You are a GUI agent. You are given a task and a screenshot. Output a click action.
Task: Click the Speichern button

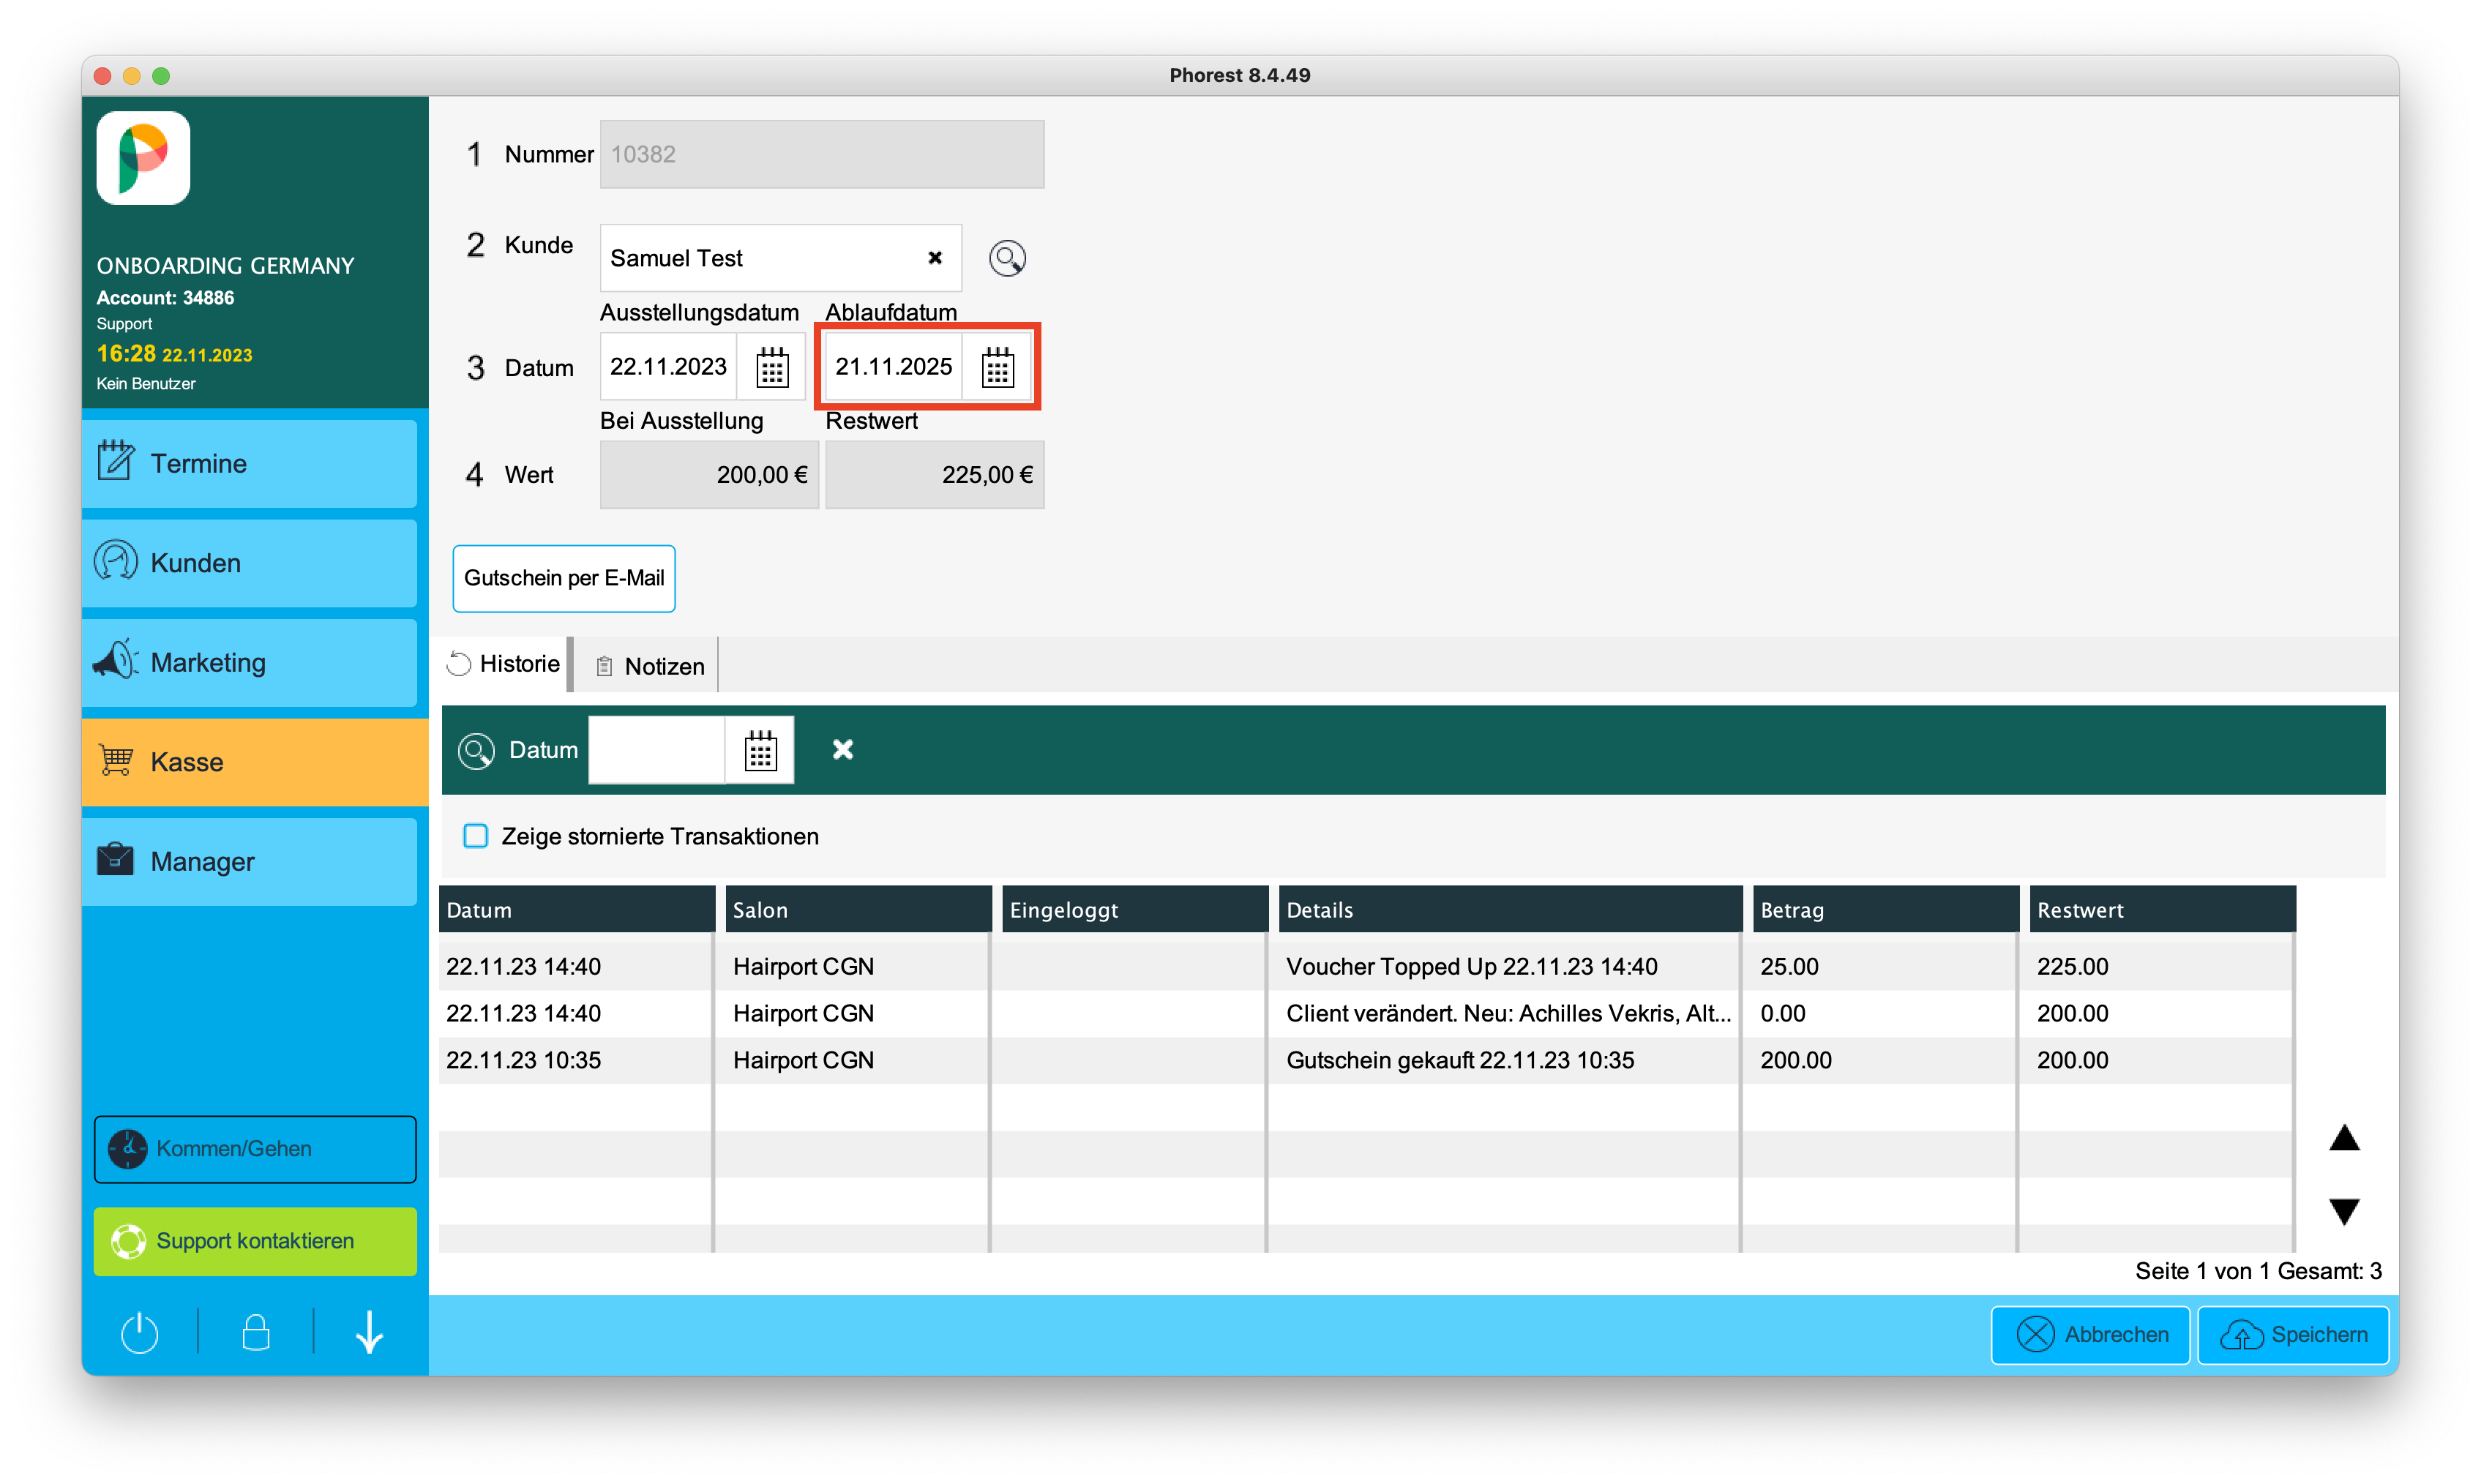(2292, 1335)
